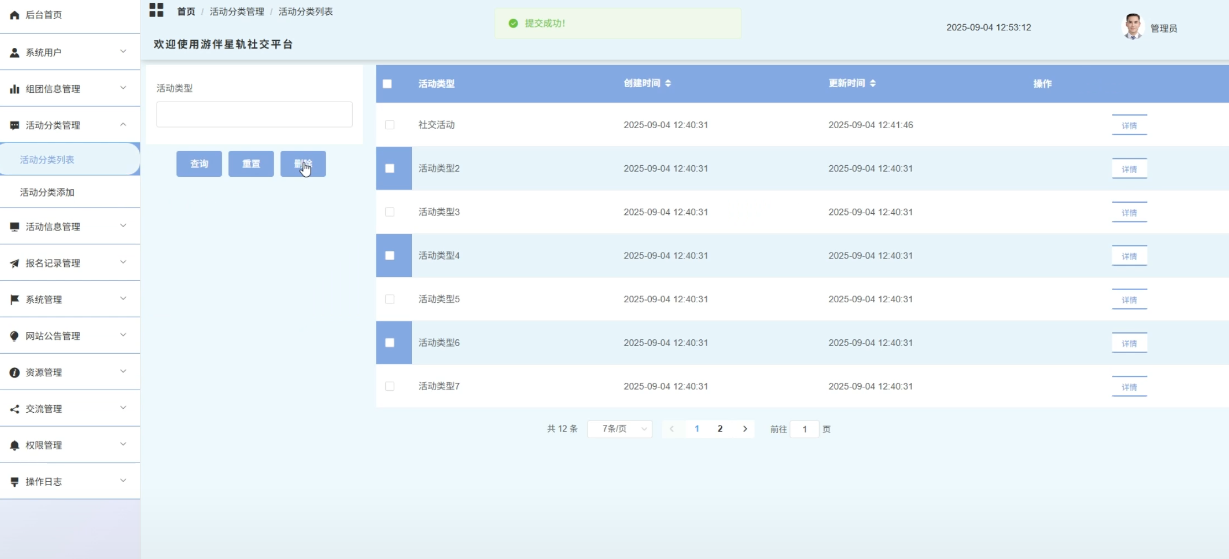Click the share icon for 交流管理

click(15, 409)
